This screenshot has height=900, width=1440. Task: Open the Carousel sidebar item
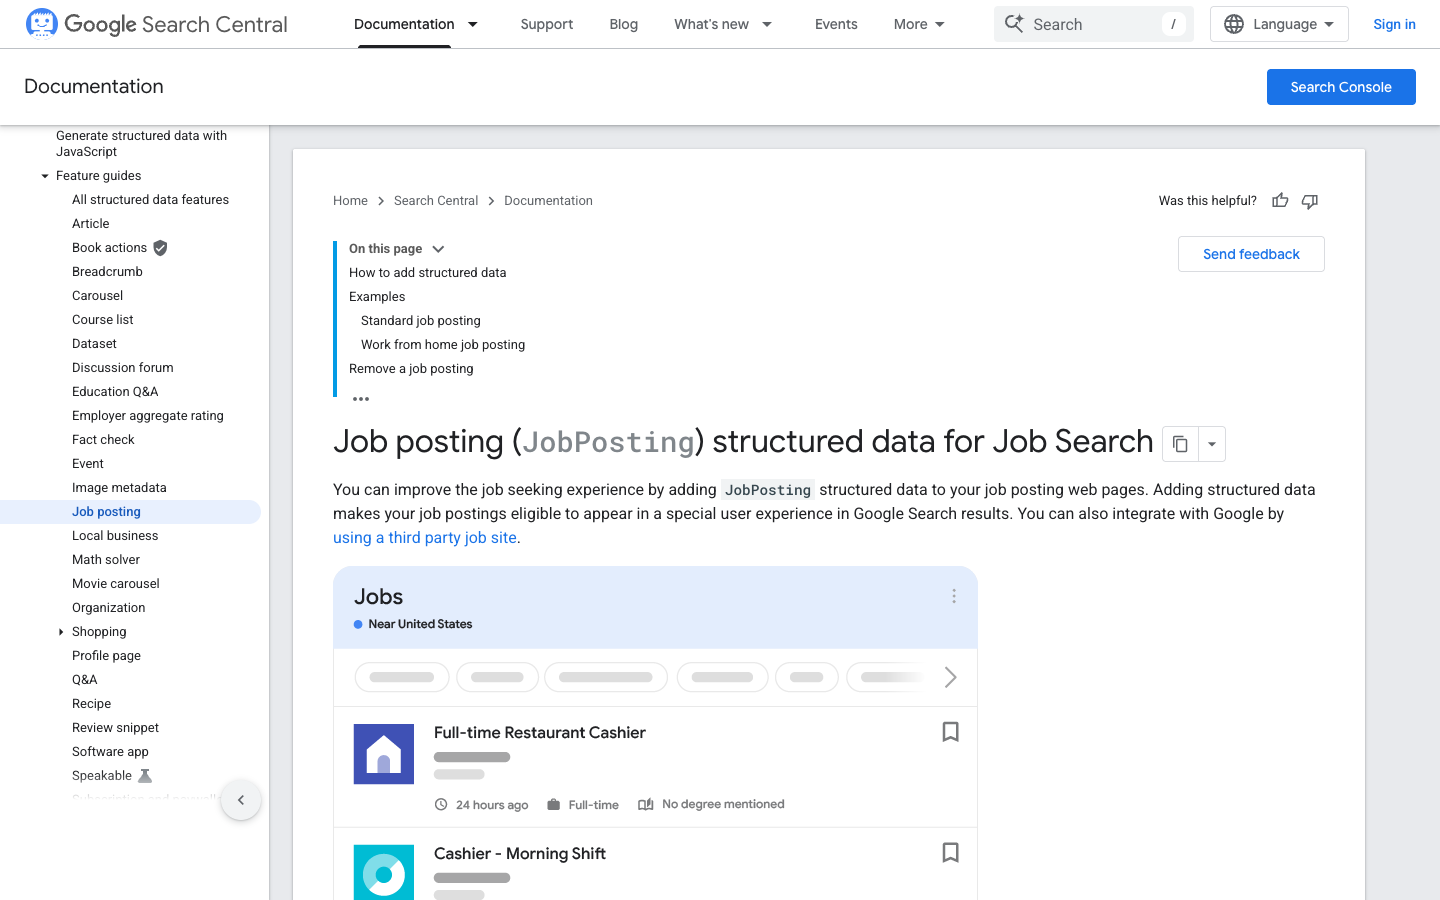pos(97,296)
